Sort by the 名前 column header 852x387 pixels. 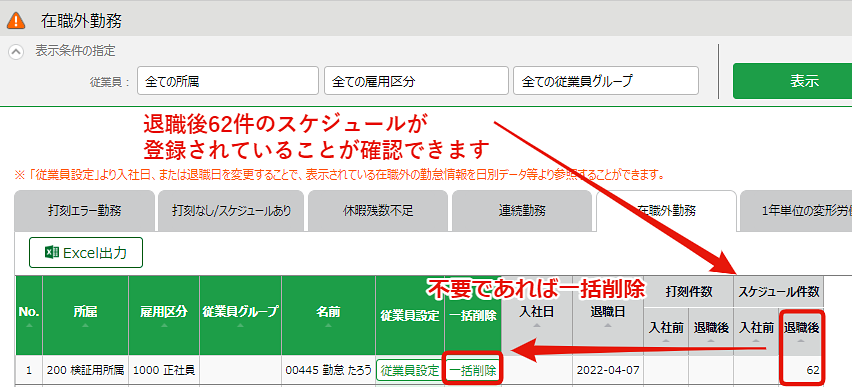(328, 315)
